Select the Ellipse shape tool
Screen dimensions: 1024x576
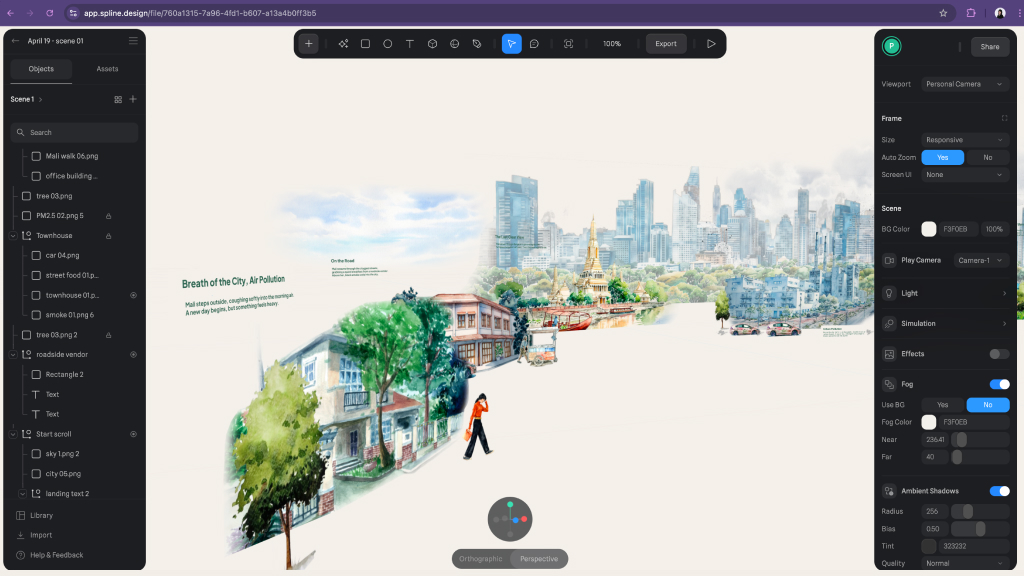[x=388, y=44]
